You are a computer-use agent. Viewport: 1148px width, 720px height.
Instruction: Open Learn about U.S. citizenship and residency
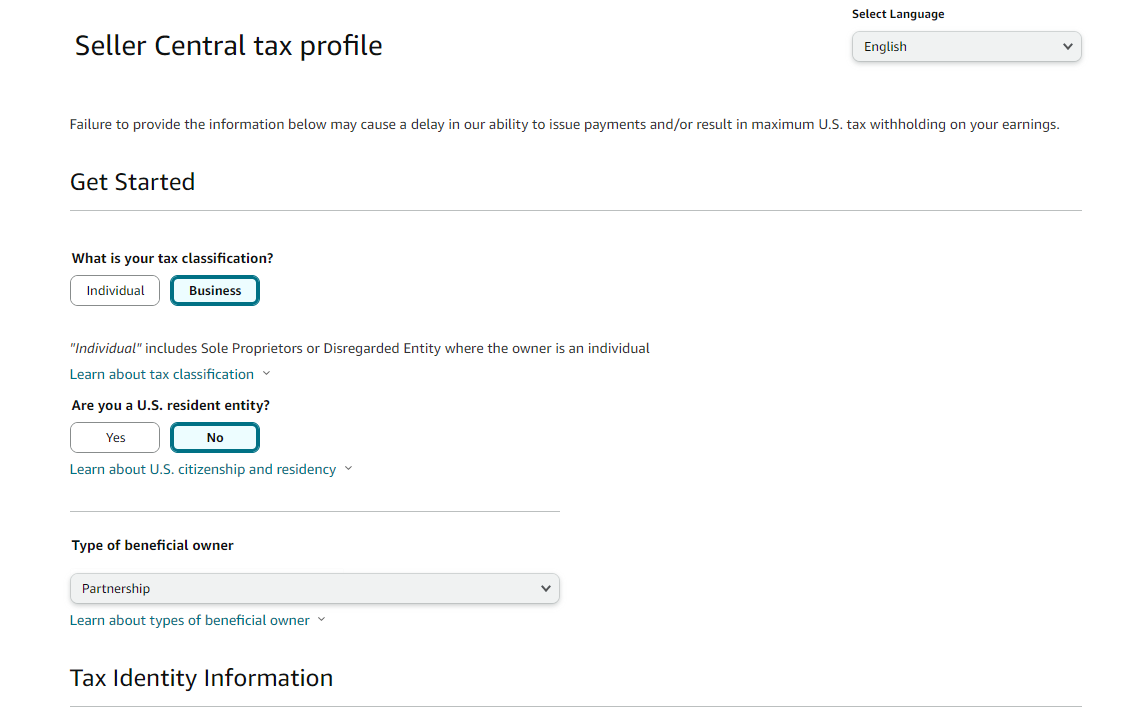(x=203, y=470)
